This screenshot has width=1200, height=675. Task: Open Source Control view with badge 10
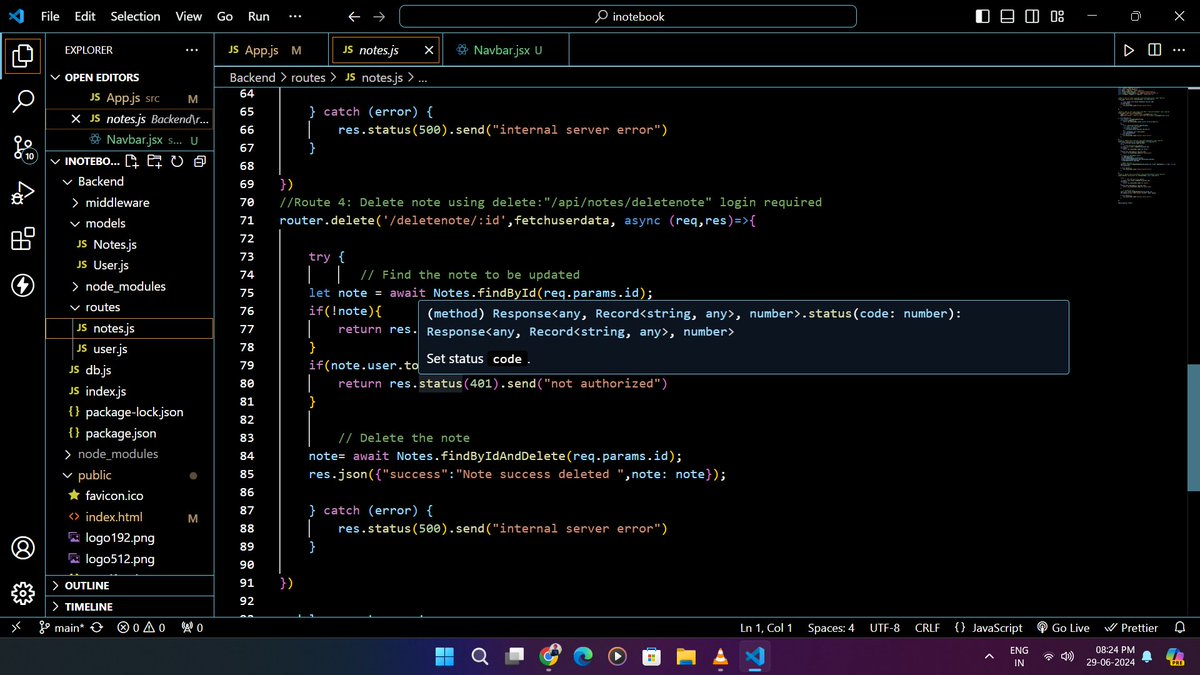click(22, 147)
